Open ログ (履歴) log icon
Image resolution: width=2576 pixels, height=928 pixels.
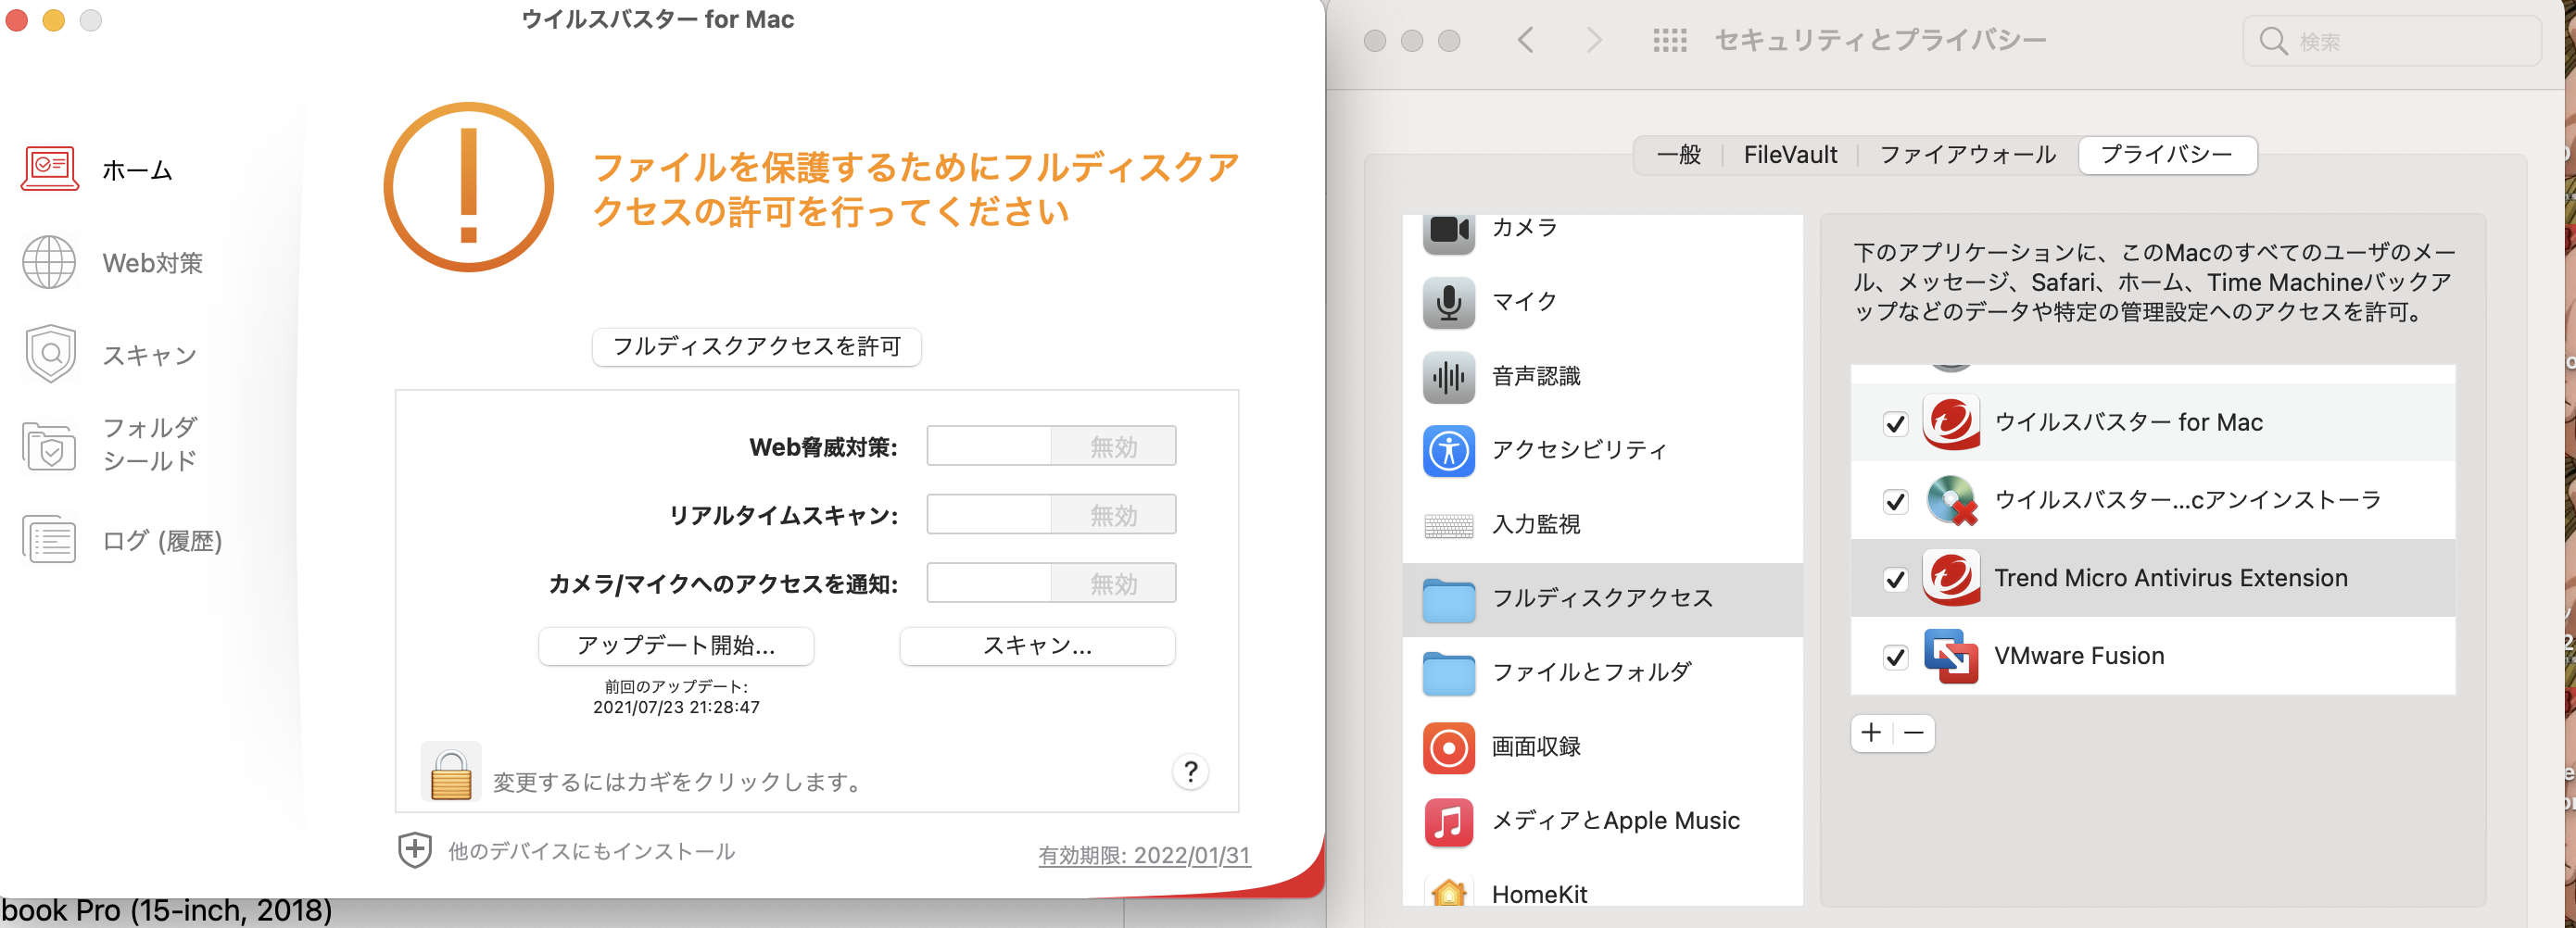(x=49, y=540)
